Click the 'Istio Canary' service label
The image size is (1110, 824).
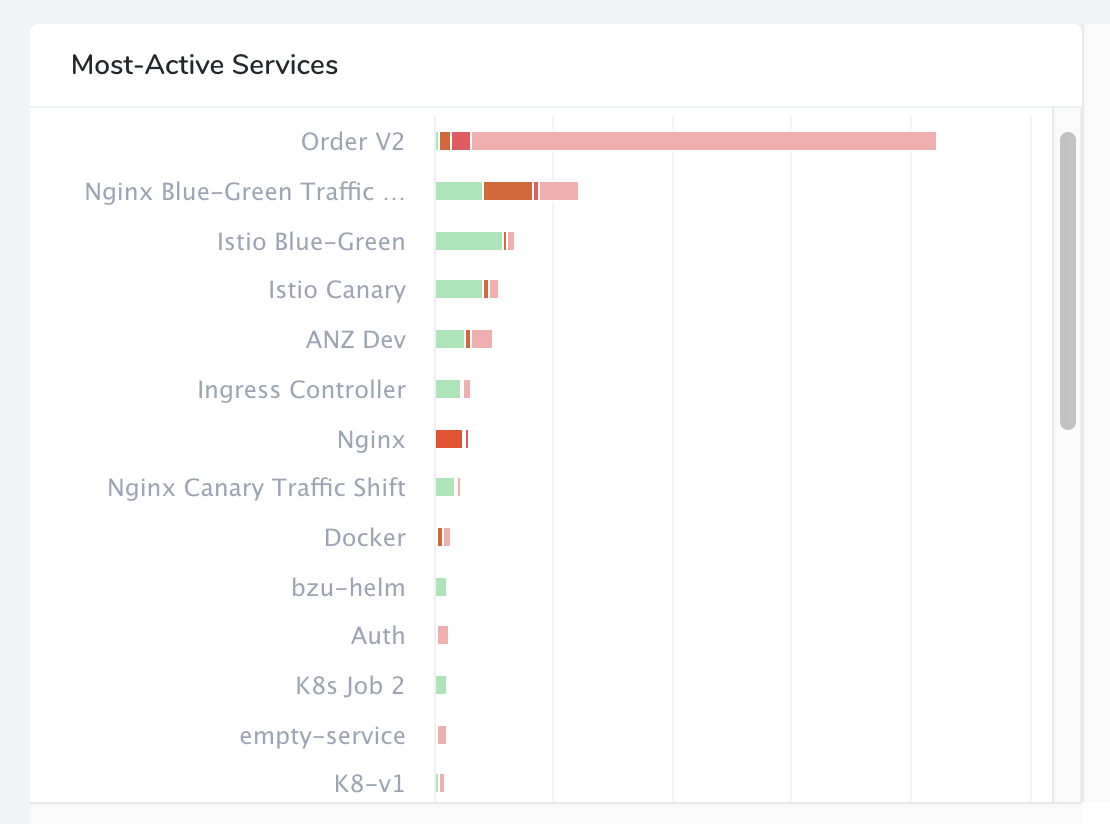337,290
